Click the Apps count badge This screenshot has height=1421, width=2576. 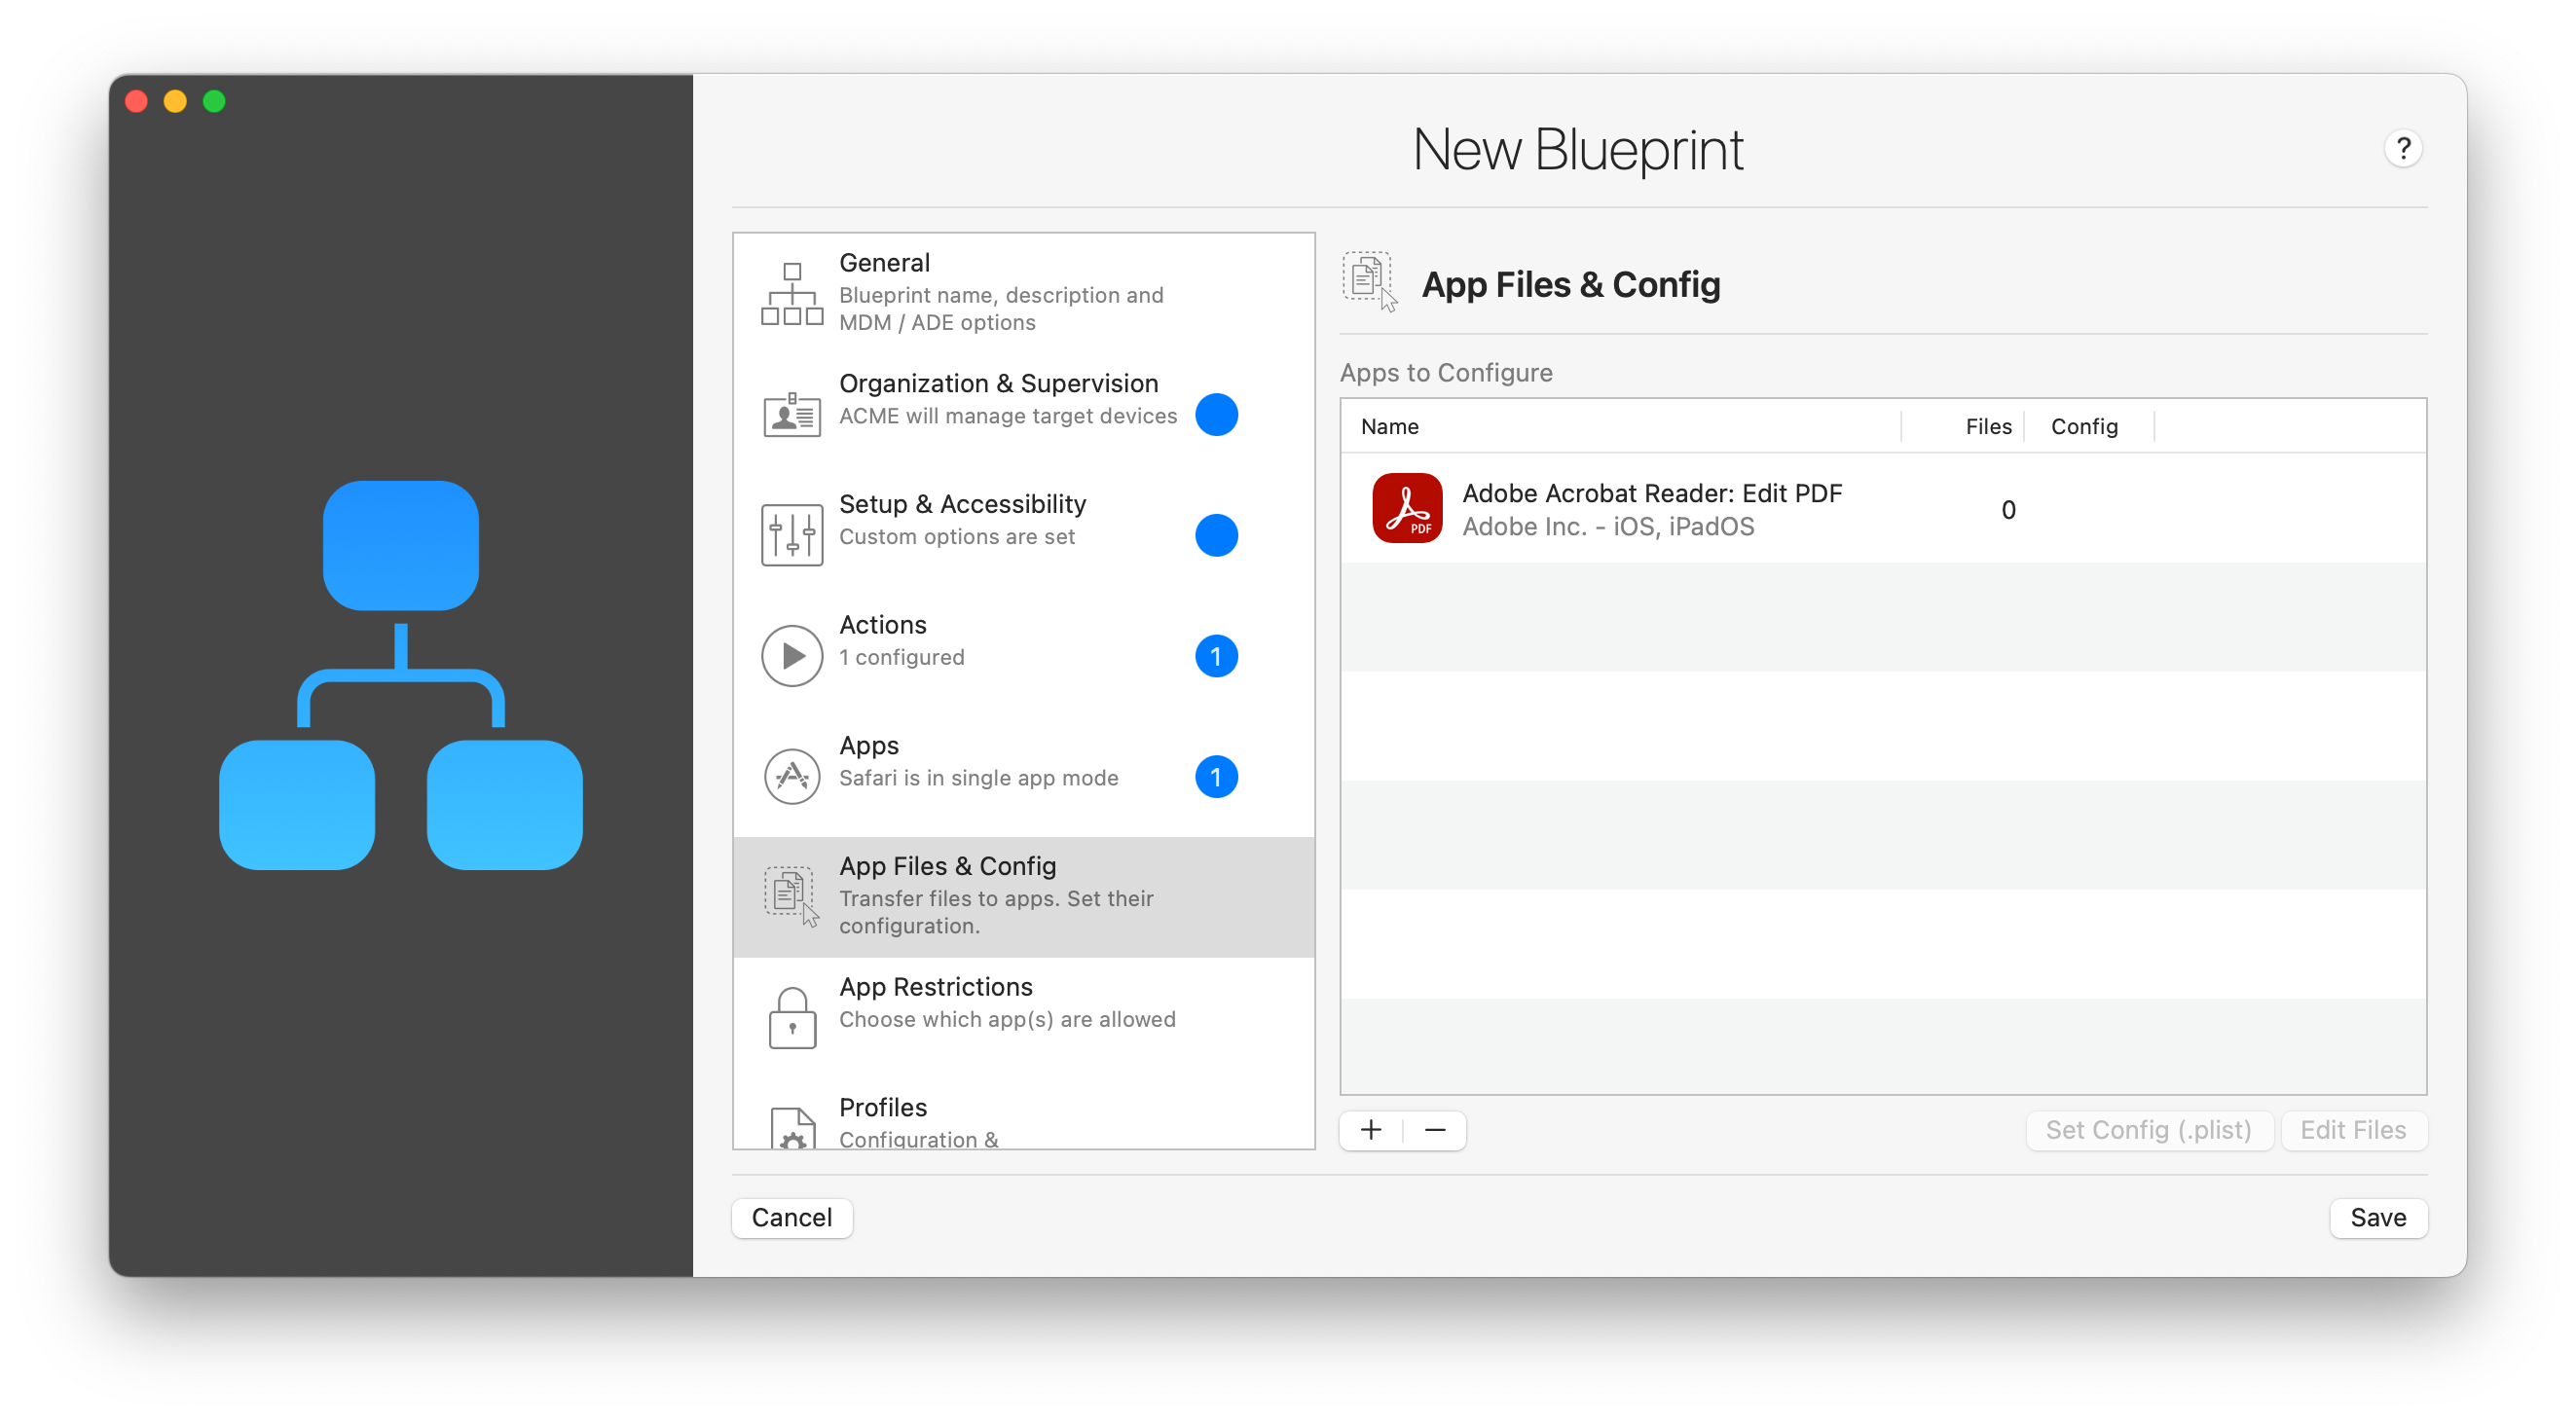1215,777
